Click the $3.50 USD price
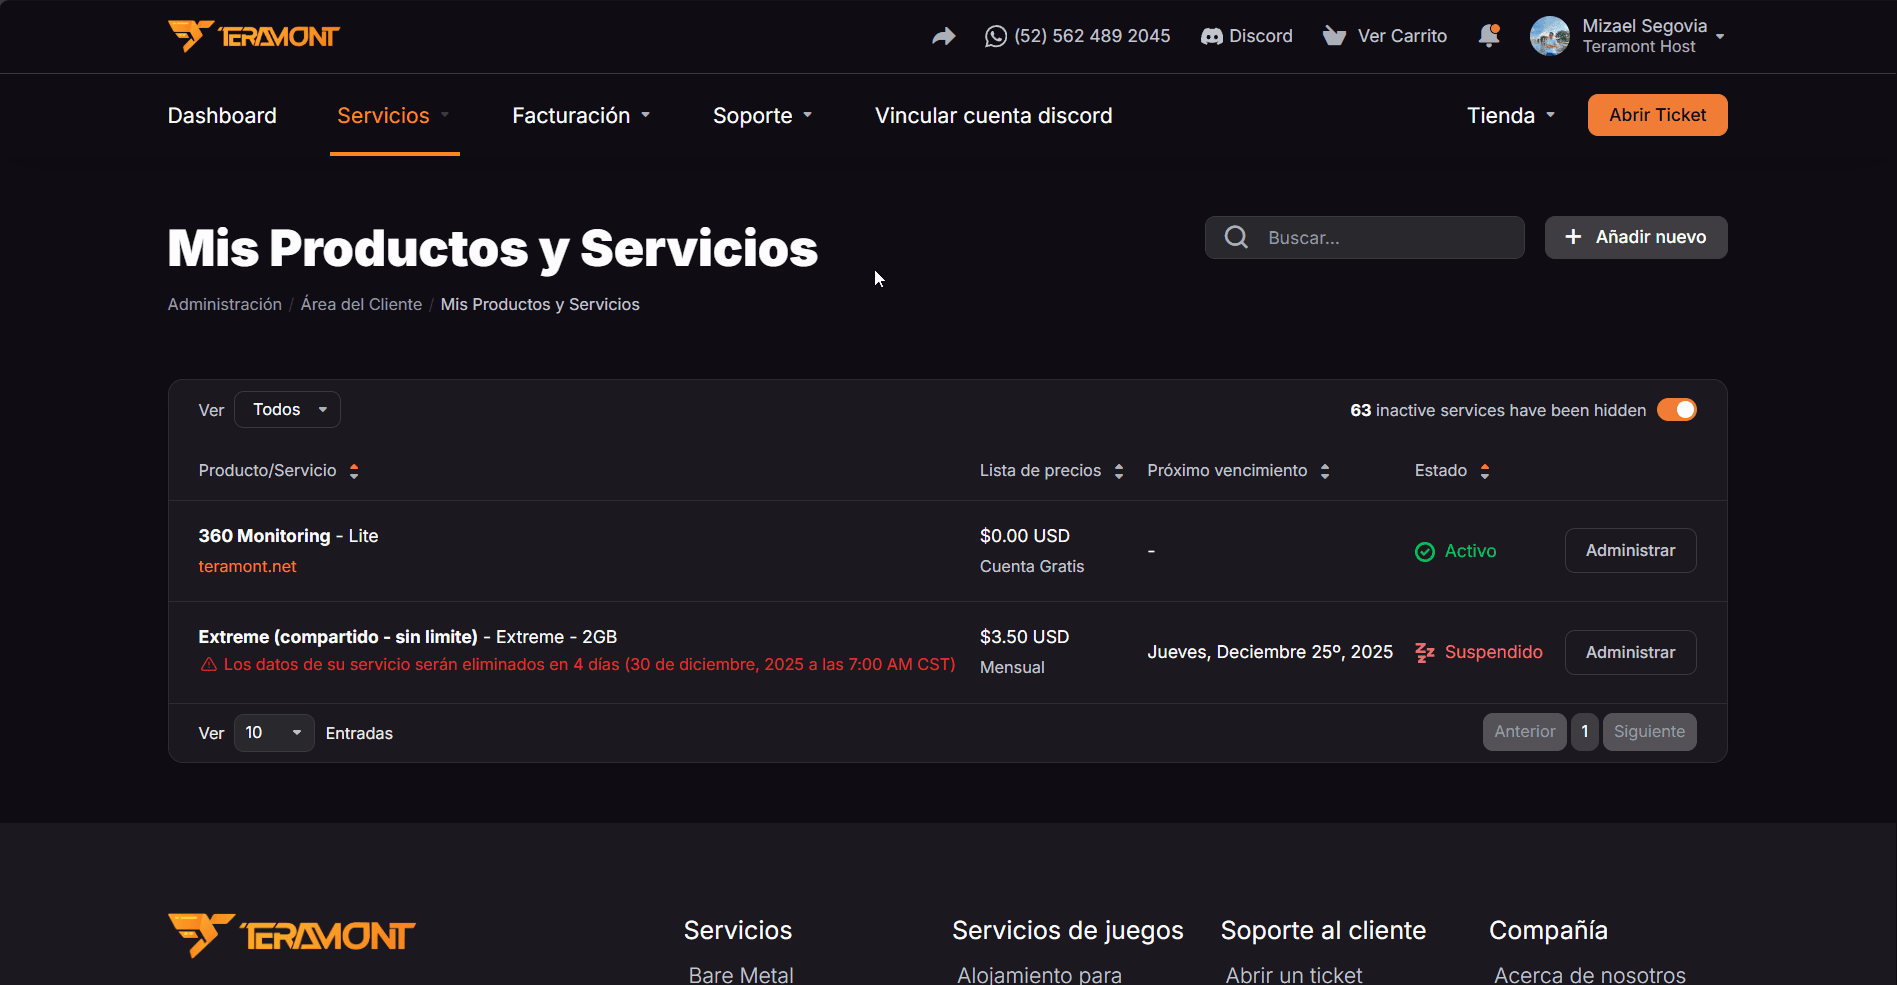 1024,637
